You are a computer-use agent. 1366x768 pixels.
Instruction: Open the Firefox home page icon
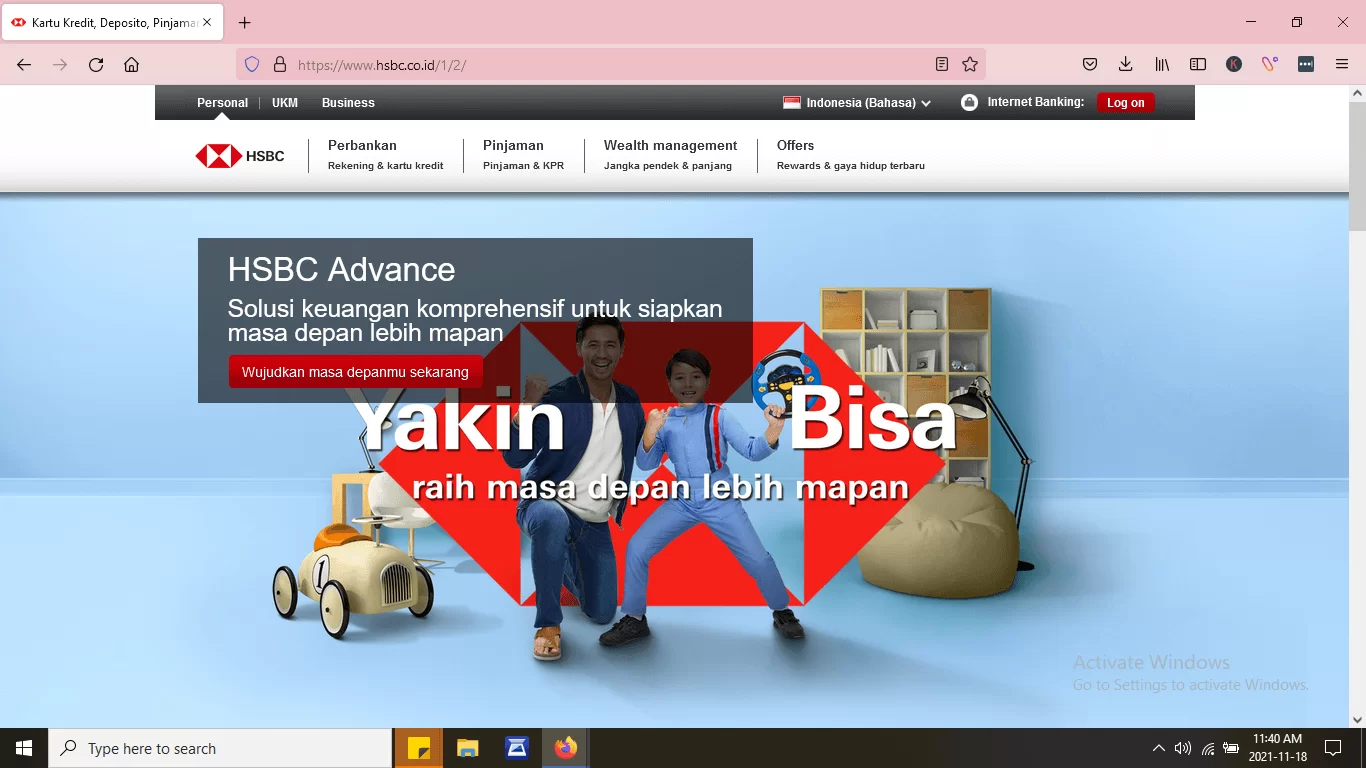click(131, 64)
